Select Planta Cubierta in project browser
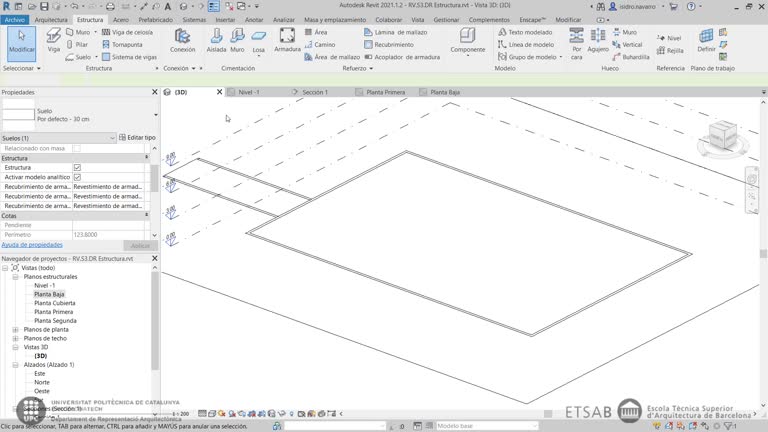 coord(54,303)
